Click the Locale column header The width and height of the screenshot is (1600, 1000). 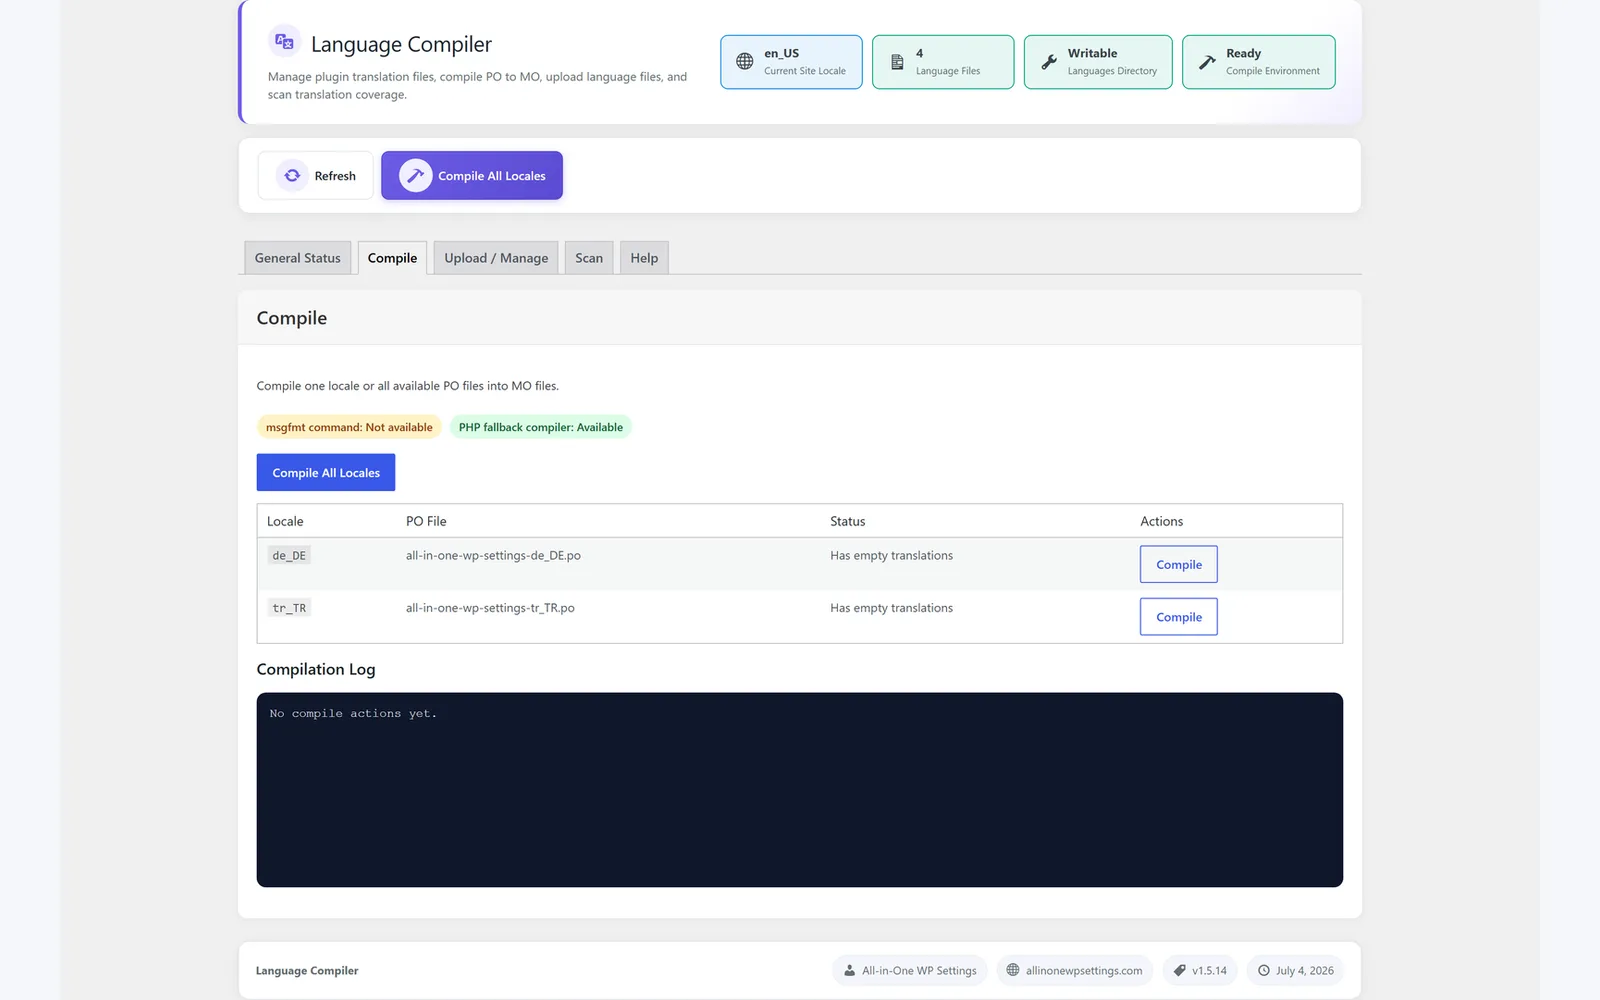point(285,521)
